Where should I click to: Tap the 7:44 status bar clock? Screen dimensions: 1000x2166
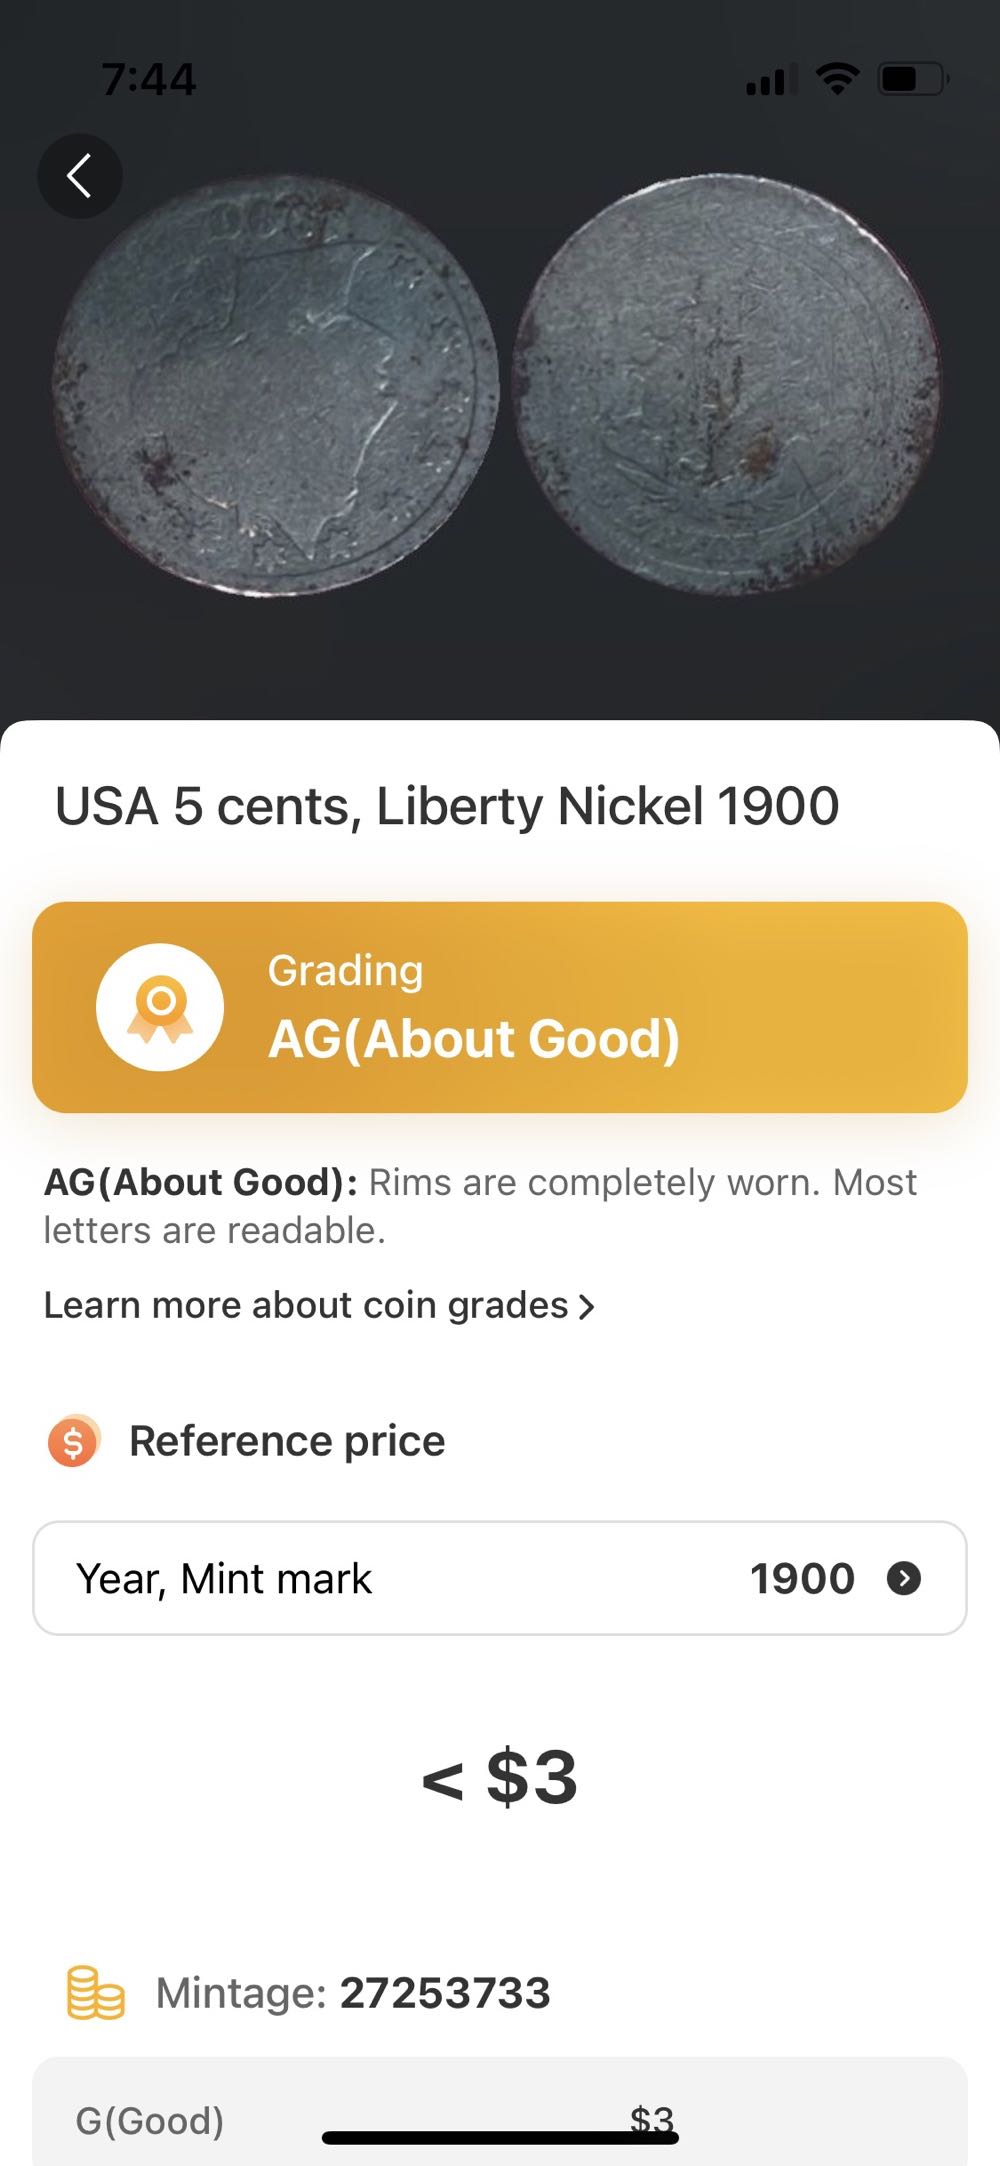[x=149, y=79]
